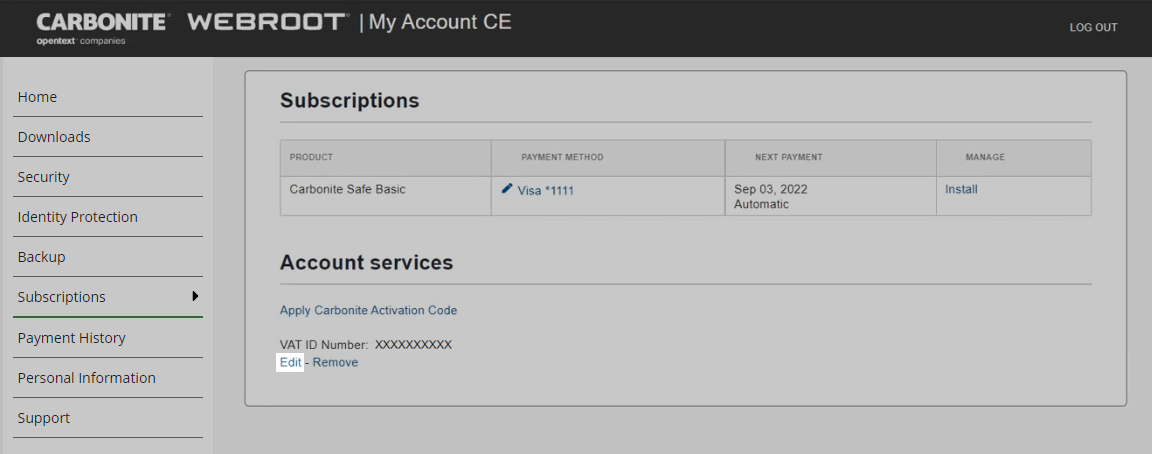This screenshot has width=1152, height=454.
Task: Open the Security section
Action: click(43, 177)
